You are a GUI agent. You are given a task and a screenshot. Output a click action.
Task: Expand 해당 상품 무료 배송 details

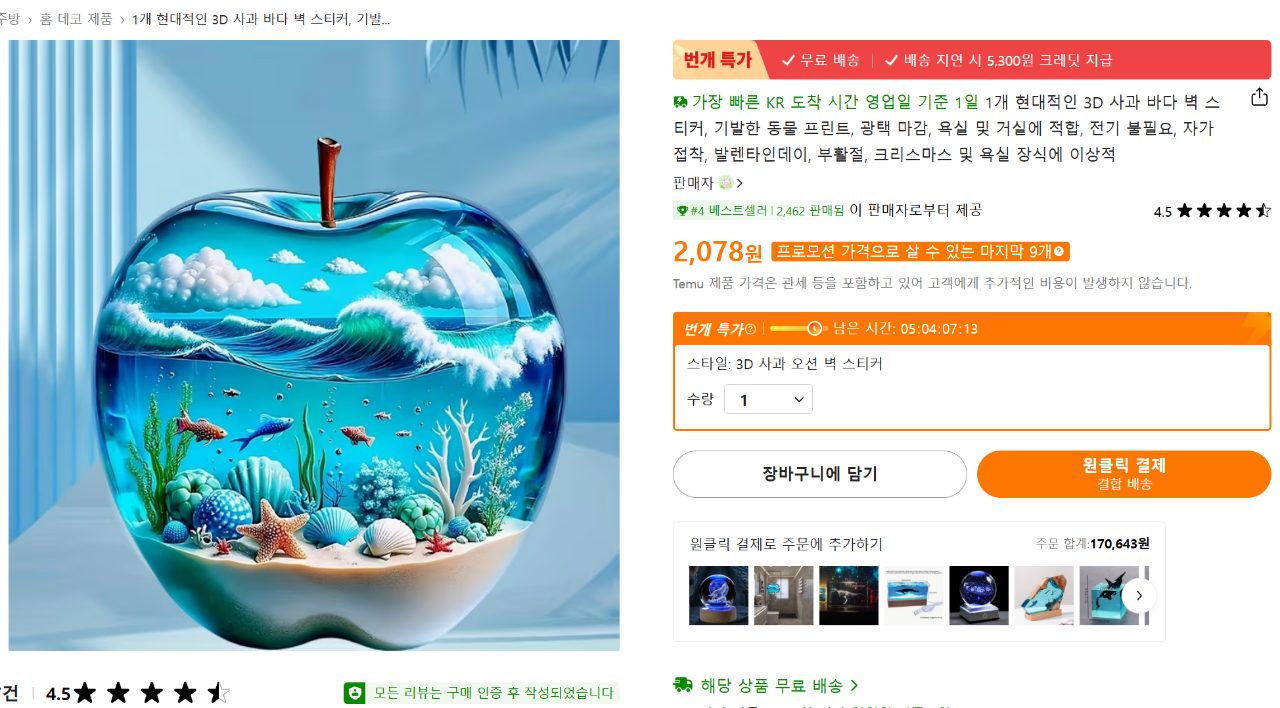(766, 685)
